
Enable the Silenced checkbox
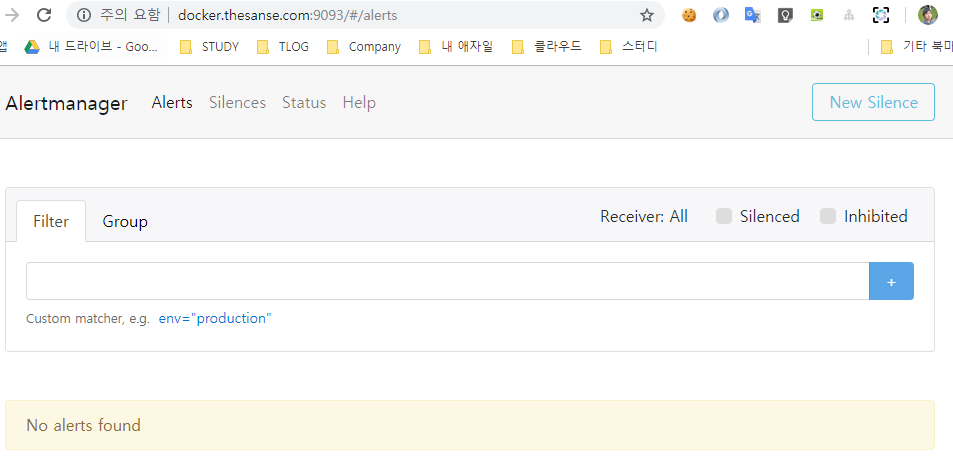click(x=724, y=217)
